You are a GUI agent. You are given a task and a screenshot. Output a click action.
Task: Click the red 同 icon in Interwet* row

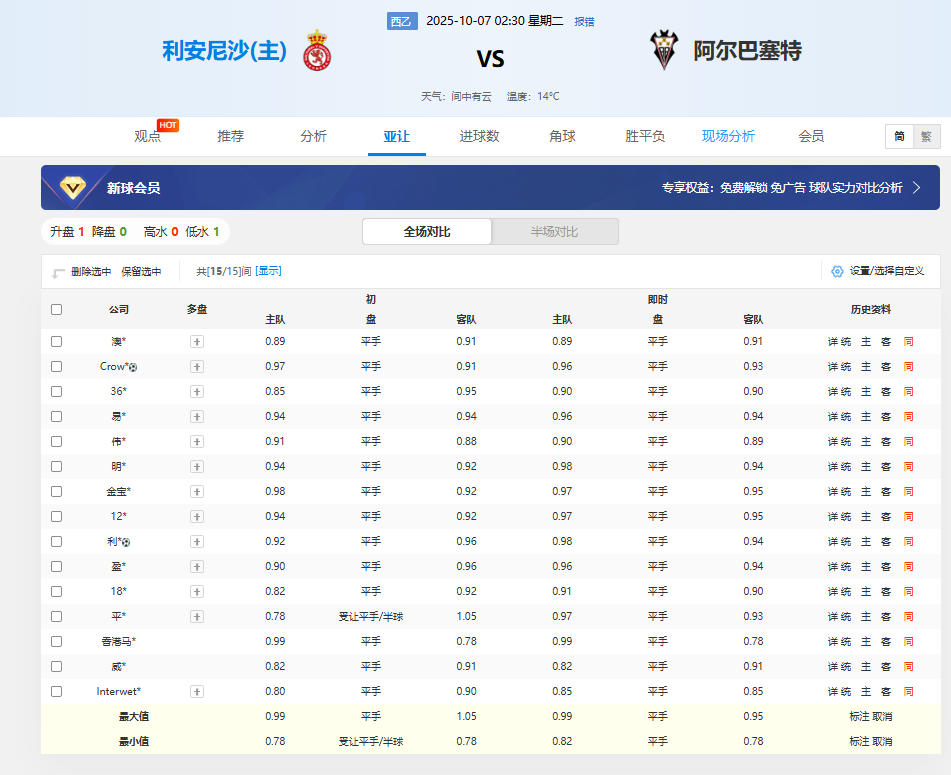point(908,691)
